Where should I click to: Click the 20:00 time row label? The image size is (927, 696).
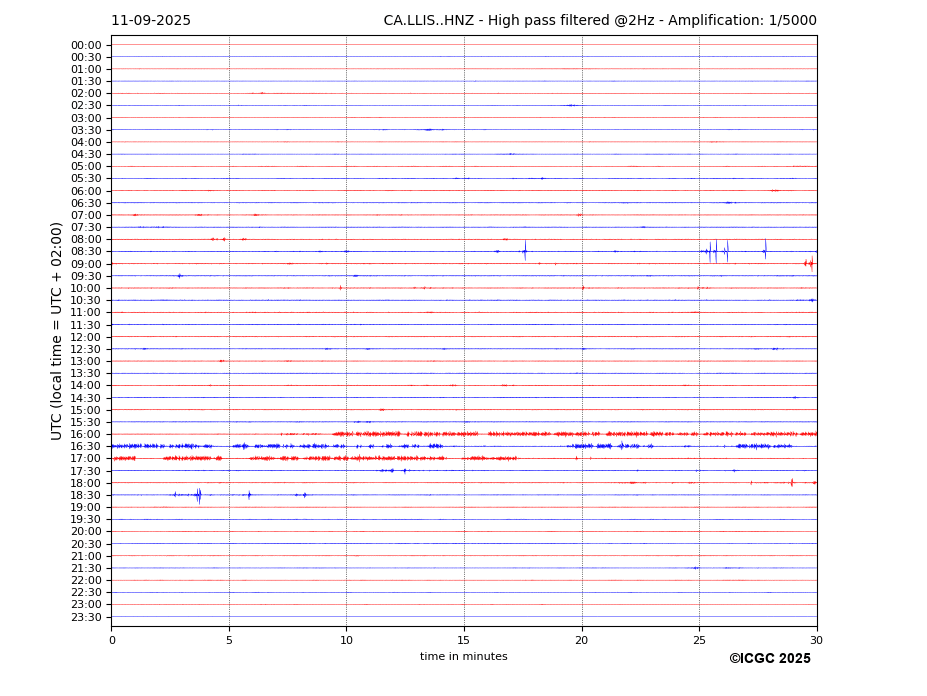click(x=86, y=532)
